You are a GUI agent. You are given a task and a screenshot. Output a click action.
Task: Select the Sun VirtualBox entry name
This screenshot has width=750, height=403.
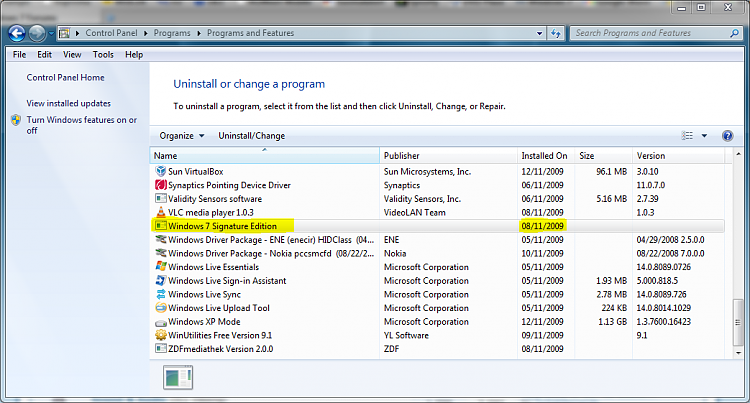coord(196,171)
